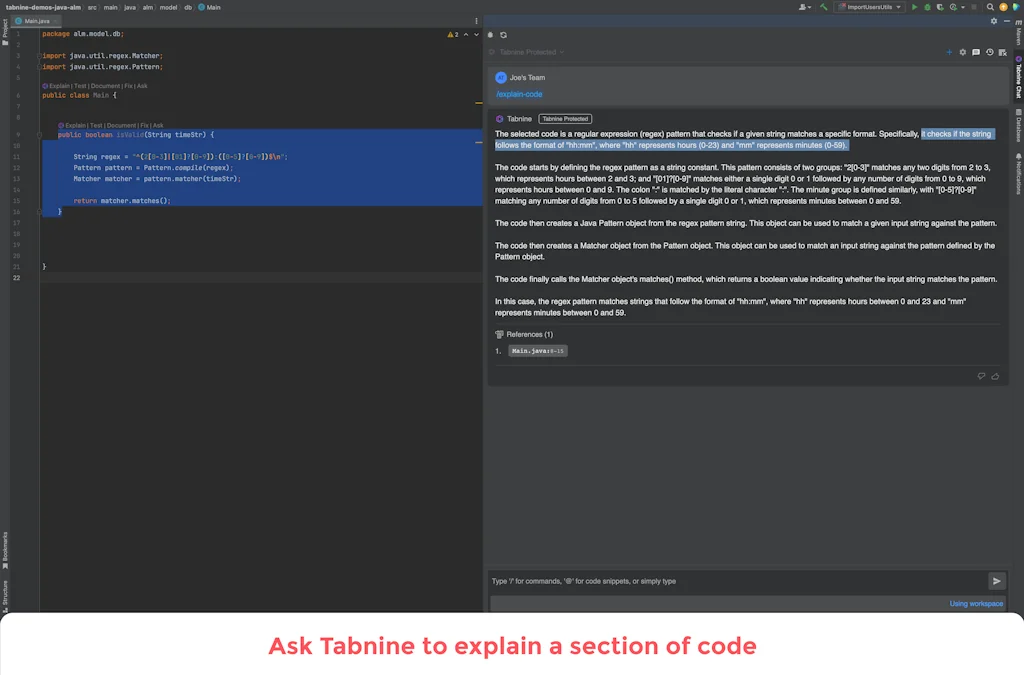Start debugging using the bug icon
Image resolution: width=1024 pixels, height=675 pixels.
point(927,8)
